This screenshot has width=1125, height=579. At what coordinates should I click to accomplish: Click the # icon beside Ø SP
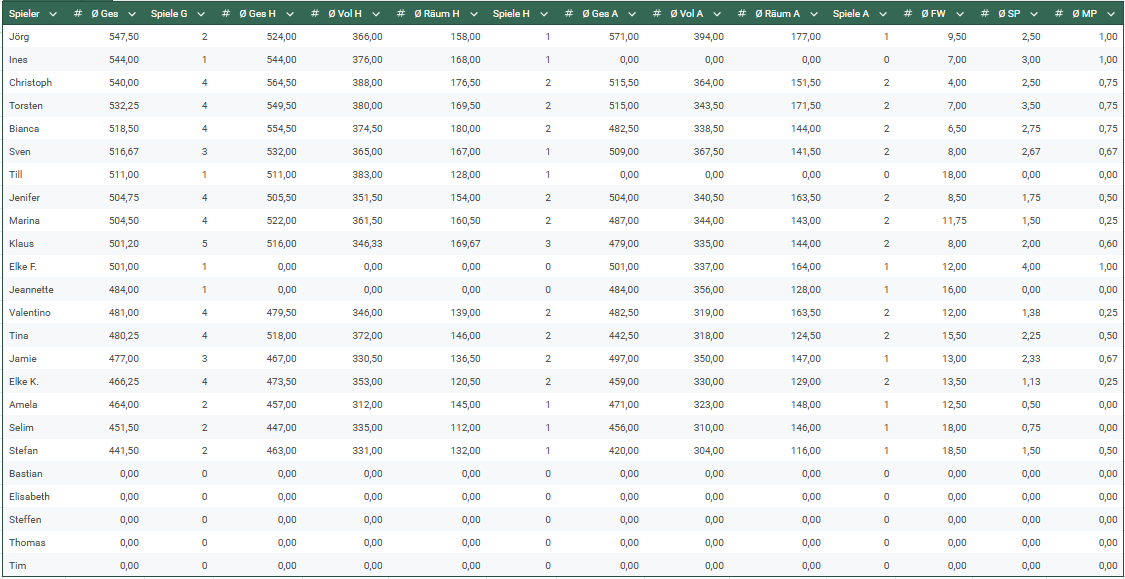point(985,14)
